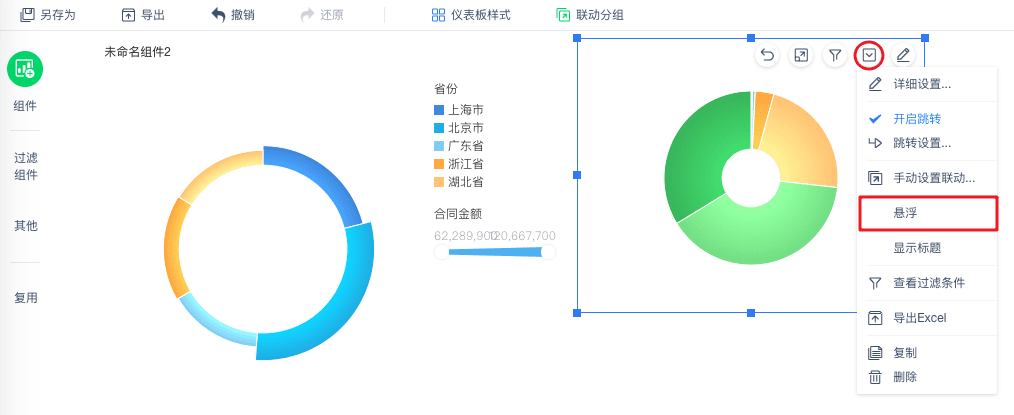
Task: Click the Redo (还原) toolbar button
Action: (322, 15)
